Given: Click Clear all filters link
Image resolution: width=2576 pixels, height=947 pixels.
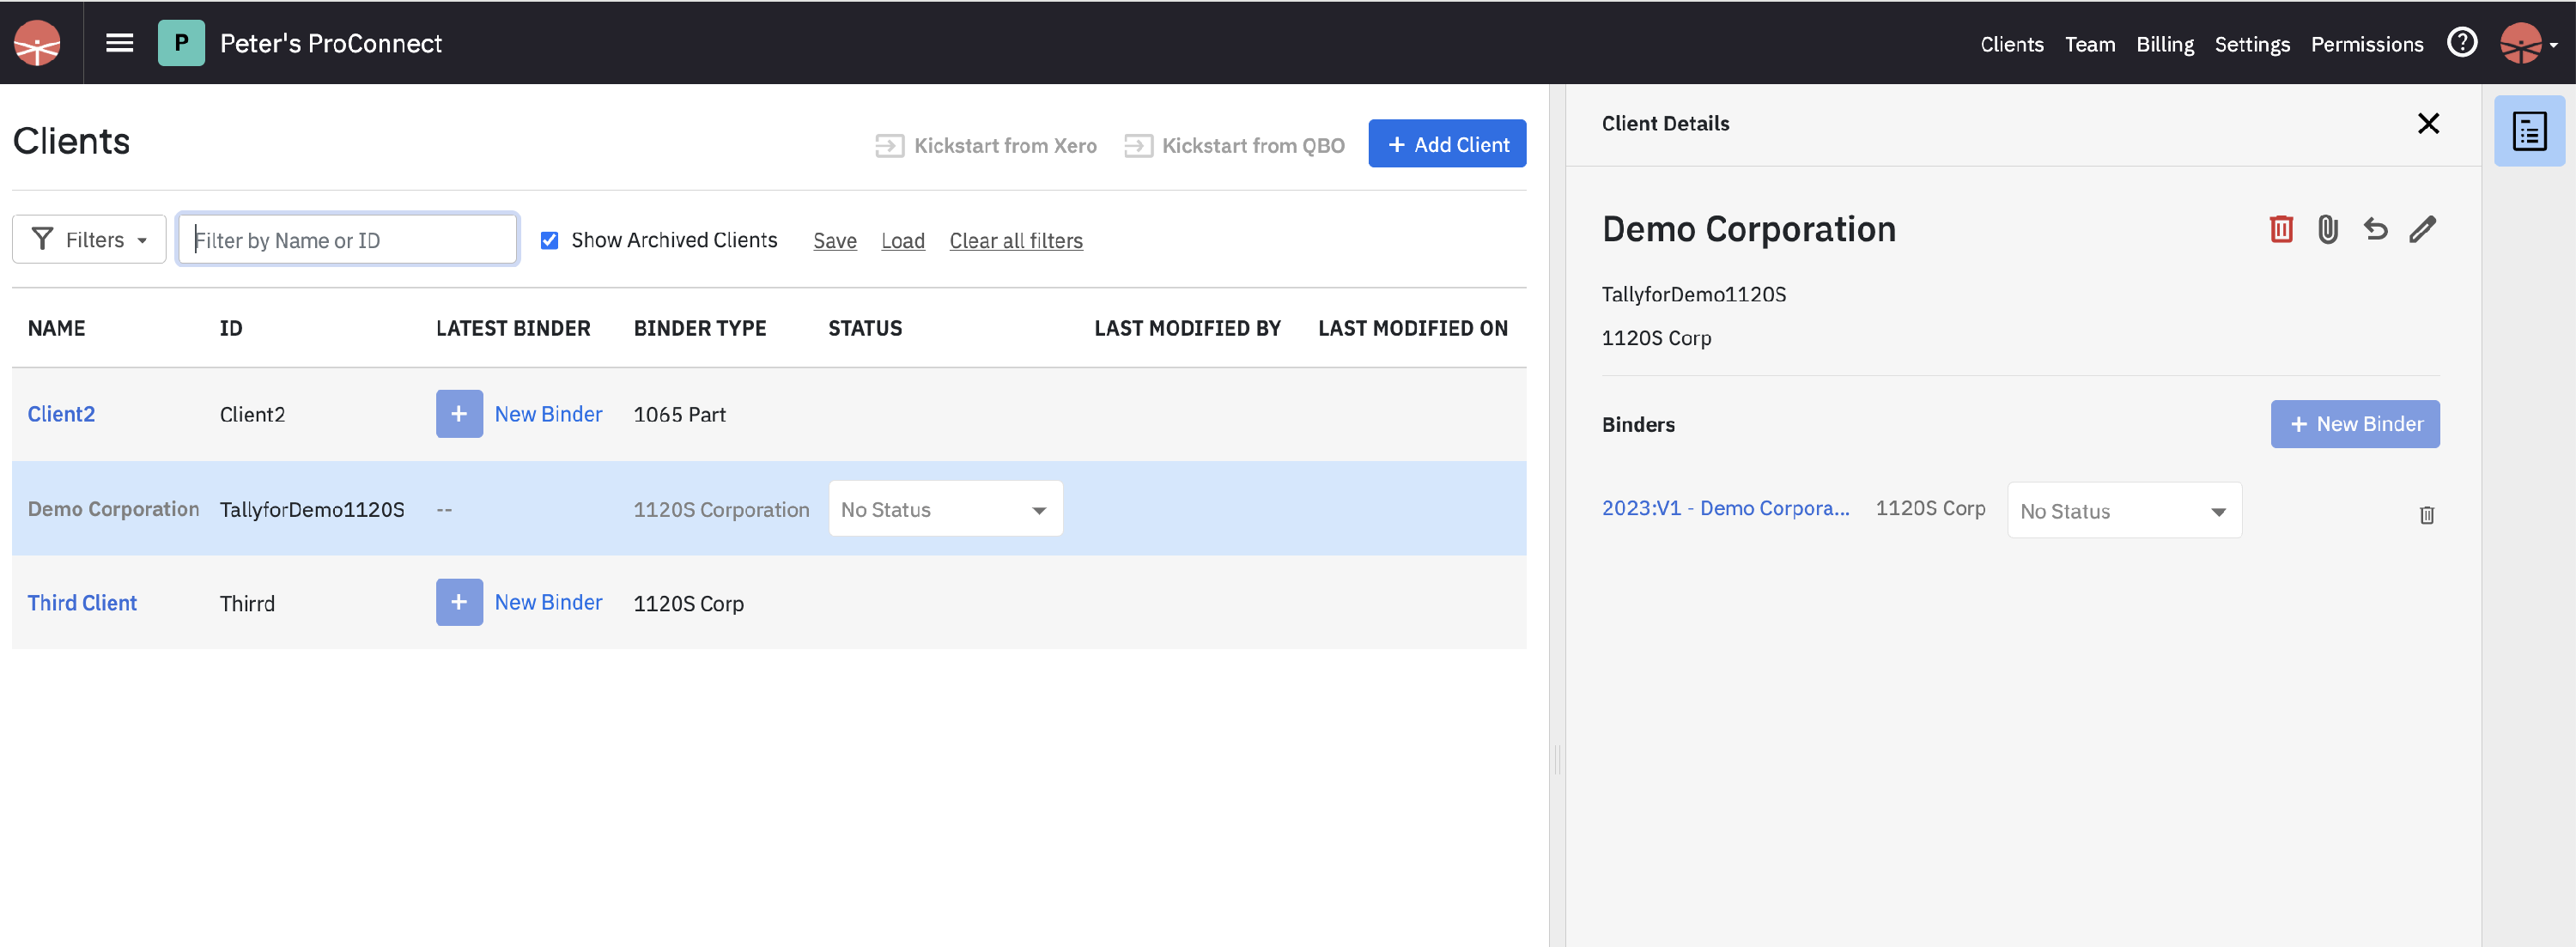Looking at the screenshot, I should 1015,241.
